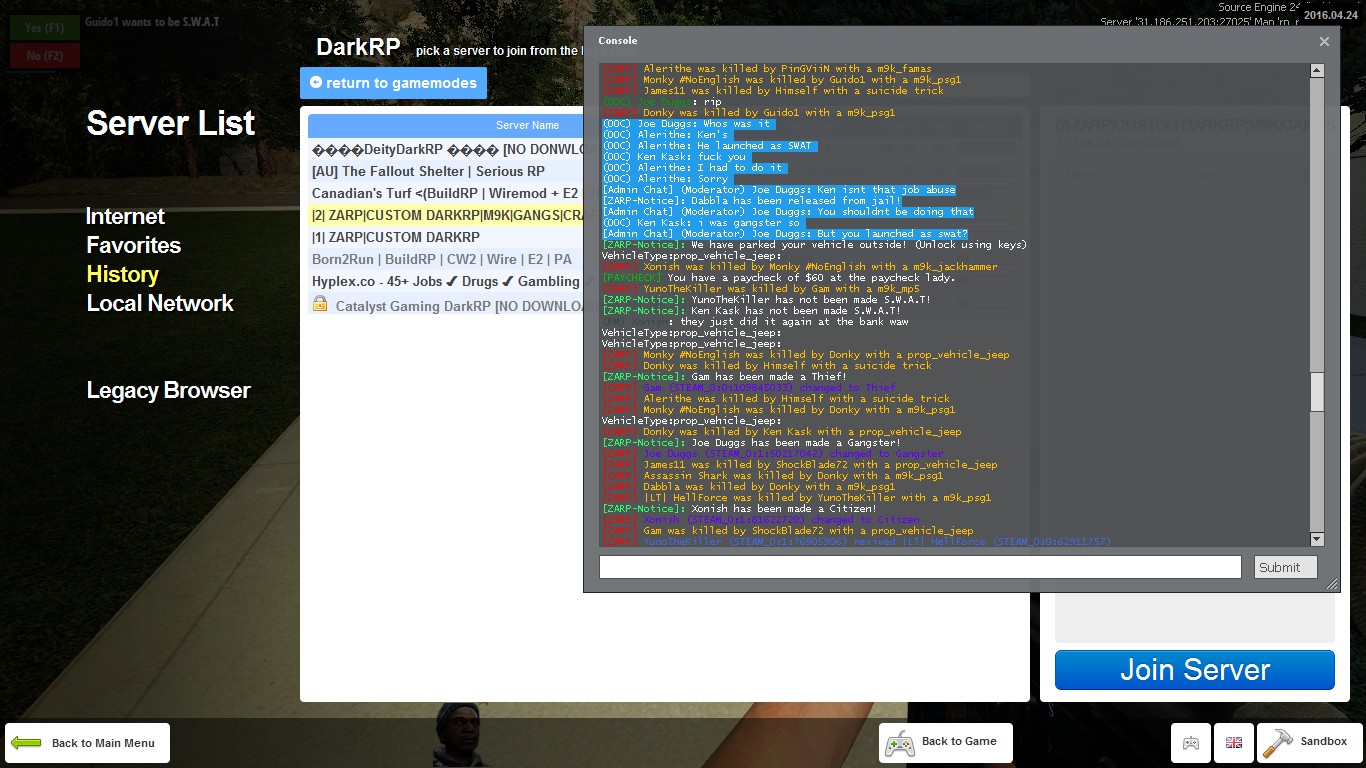1366x768 pixels.
Task: Open the Internet server category
Action: coord(125,216)
